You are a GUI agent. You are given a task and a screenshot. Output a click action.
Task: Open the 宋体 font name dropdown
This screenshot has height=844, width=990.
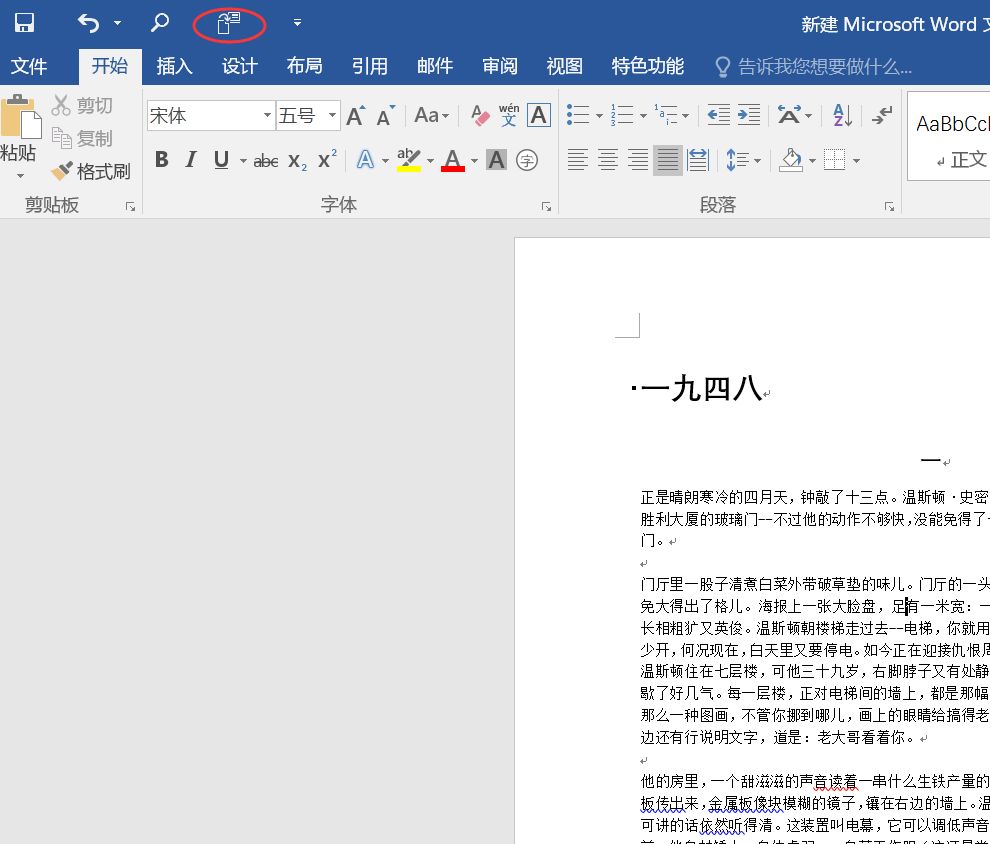(267, 116)
